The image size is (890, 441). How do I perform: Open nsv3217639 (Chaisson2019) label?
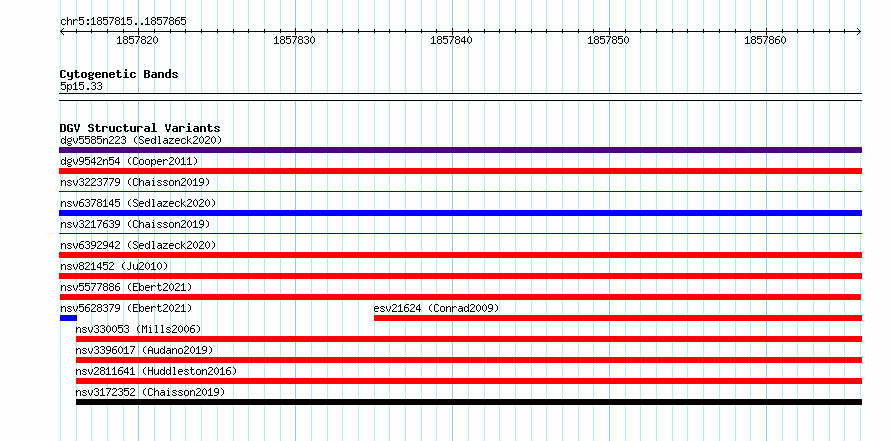pos(135,224)
